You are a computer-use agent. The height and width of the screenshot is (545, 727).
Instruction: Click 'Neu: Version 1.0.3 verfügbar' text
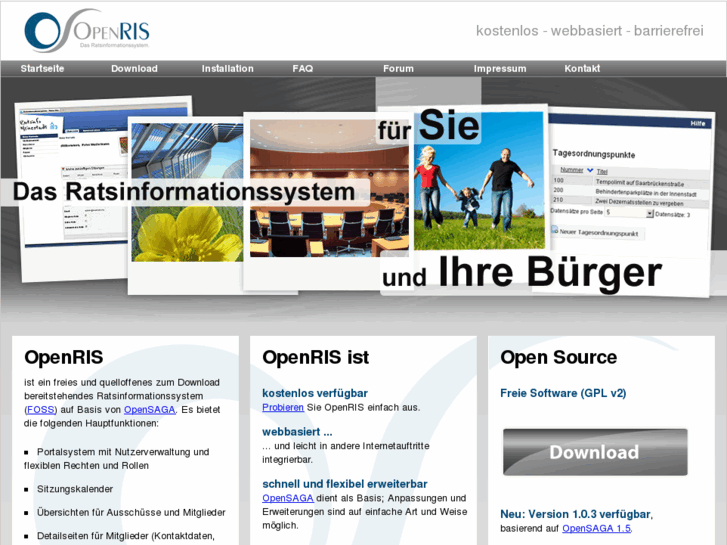coord(576,514)
